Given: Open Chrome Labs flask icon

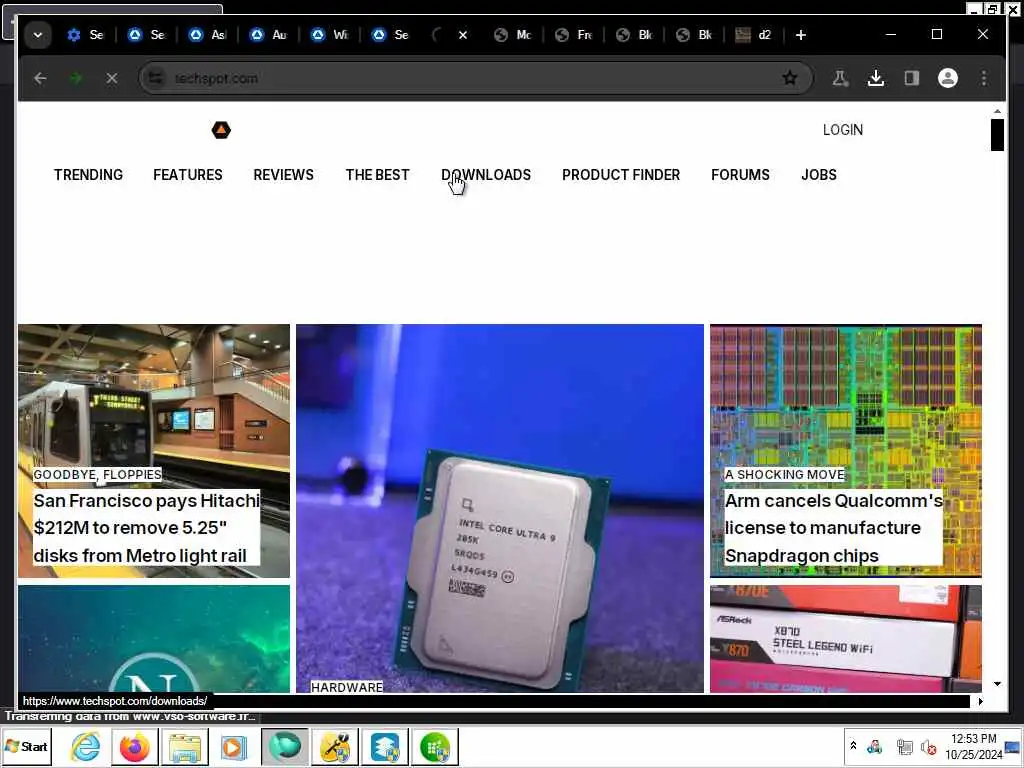Looking at the screenshot, I should [840, 78].
